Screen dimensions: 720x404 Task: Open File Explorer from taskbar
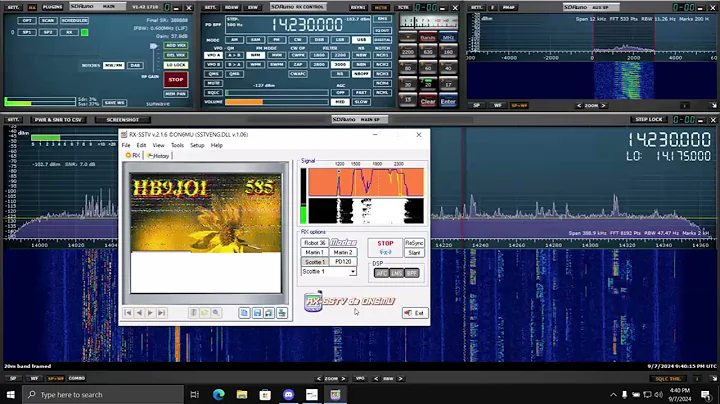click(242, 394)
